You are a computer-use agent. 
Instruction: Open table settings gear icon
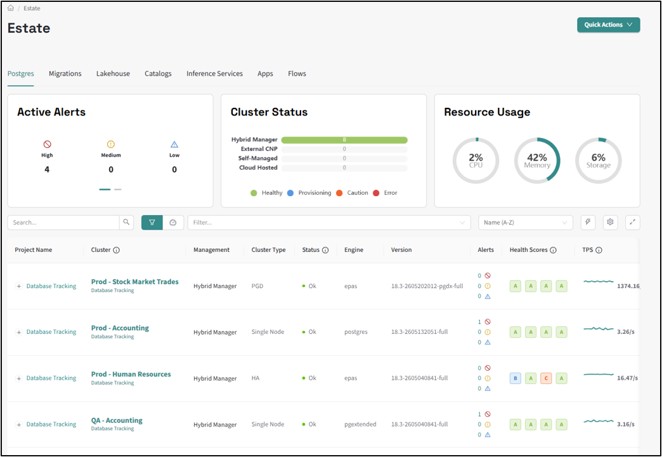[610, 222]
